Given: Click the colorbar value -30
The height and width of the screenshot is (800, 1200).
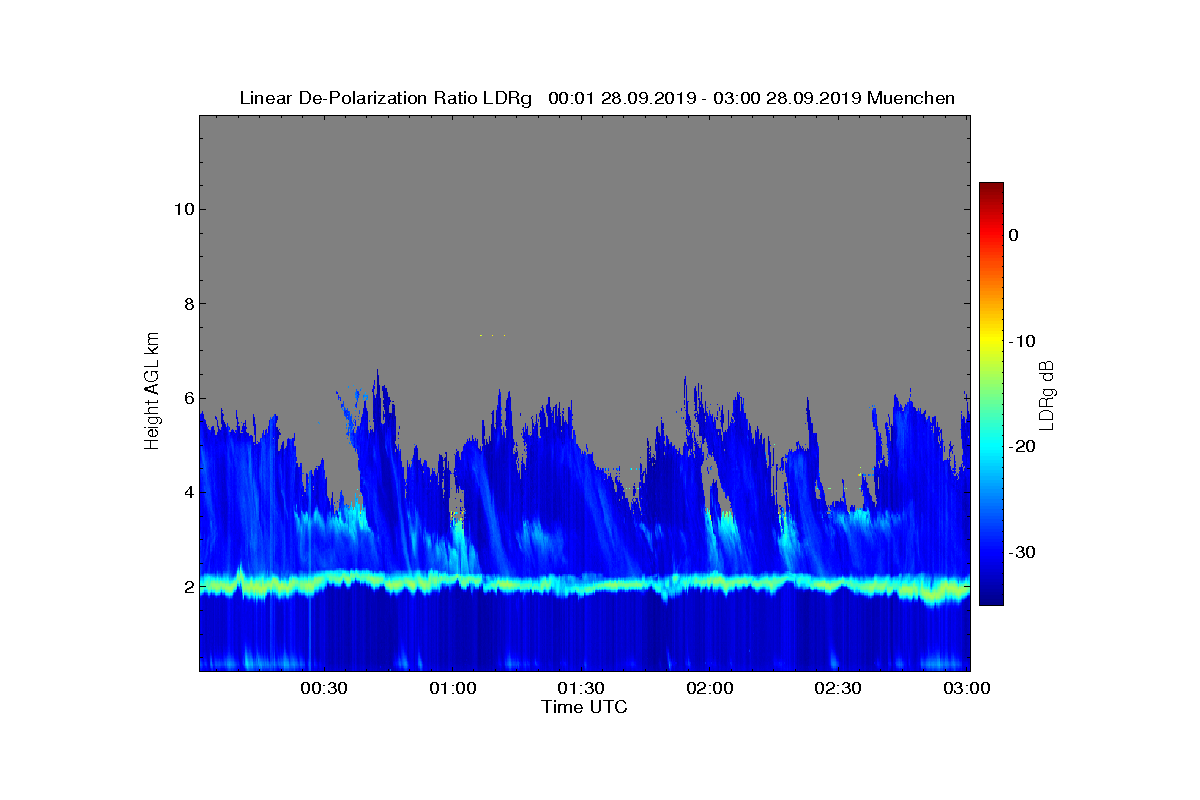Looking at the screenshot, I should pyautogui.click(x=1022, y=553).
